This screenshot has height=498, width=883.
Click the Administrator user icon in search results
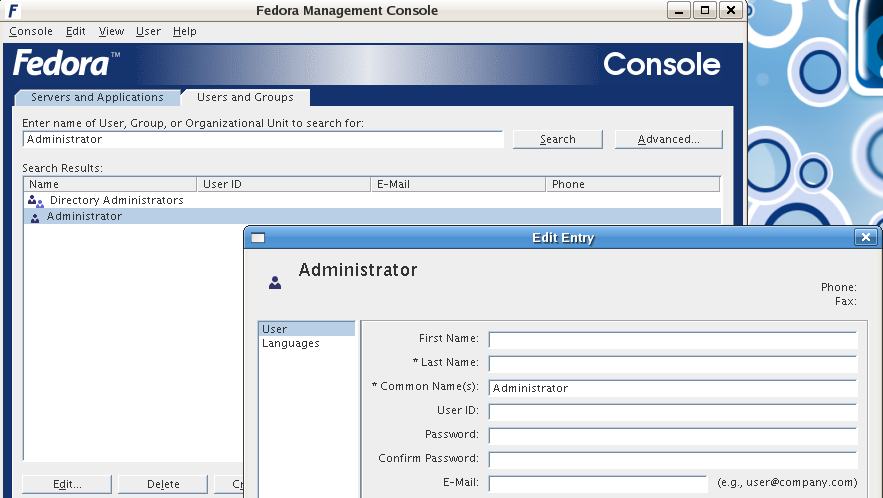pyautogui.click(x=35, y=217)
